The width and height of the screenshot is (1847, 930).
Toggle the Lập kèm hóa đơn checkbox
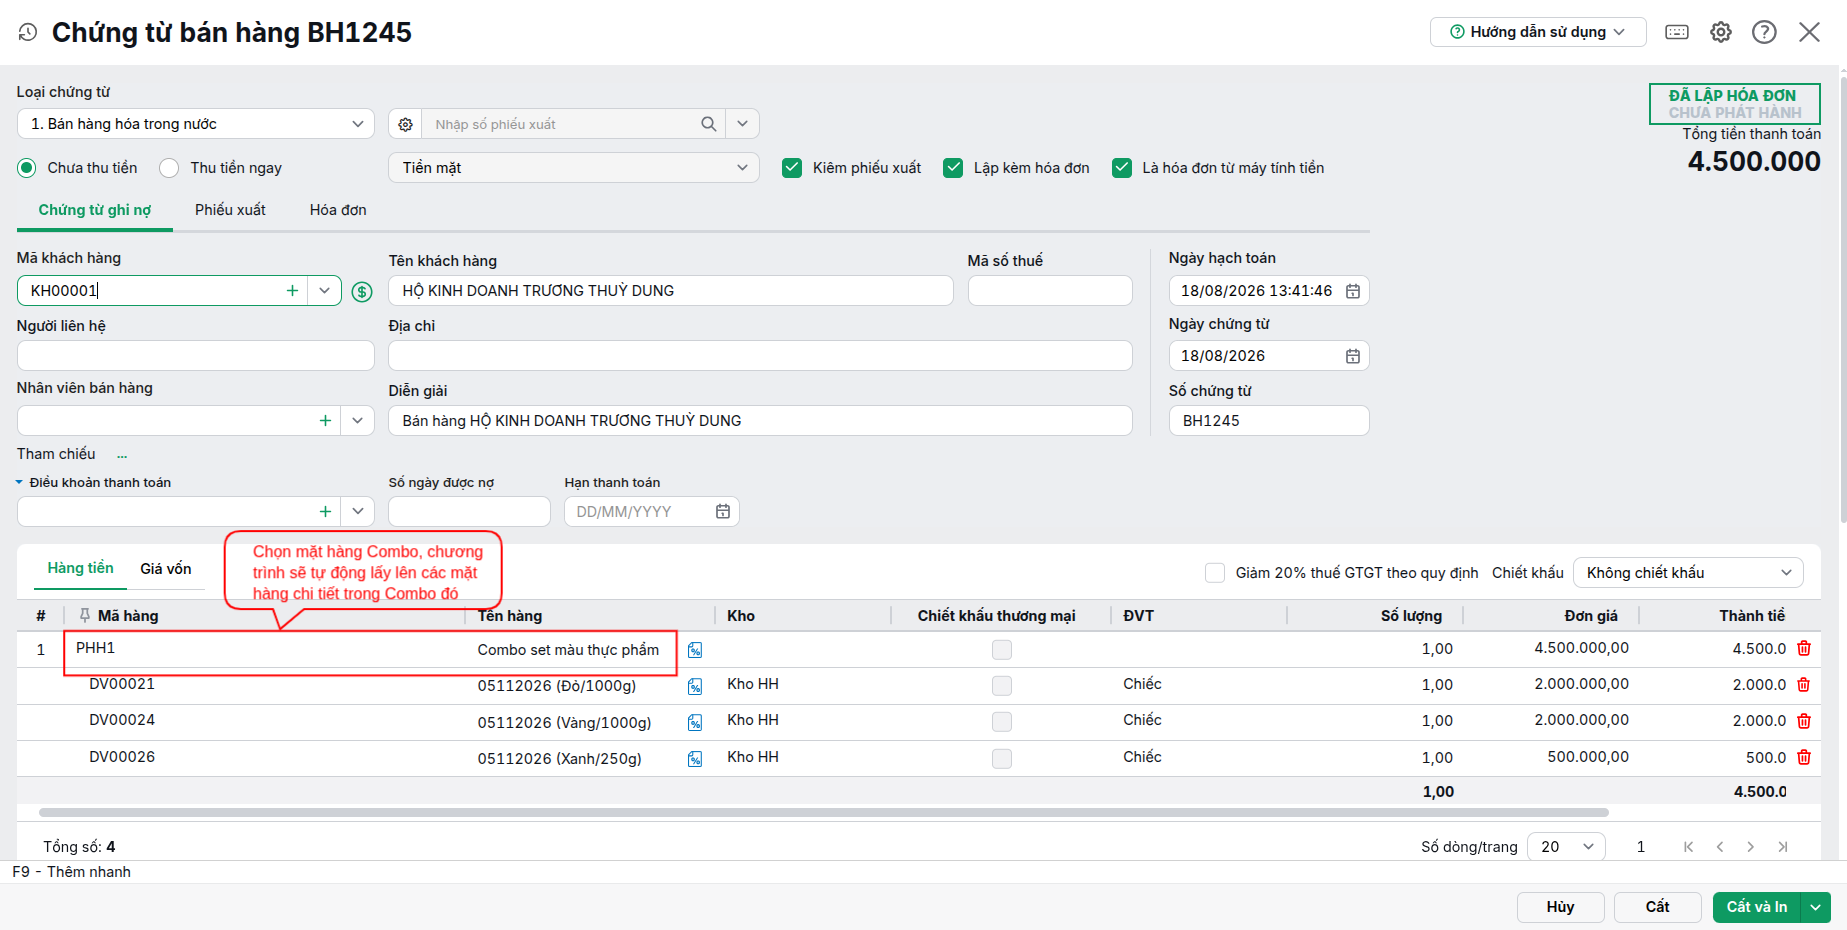point(953,168)
